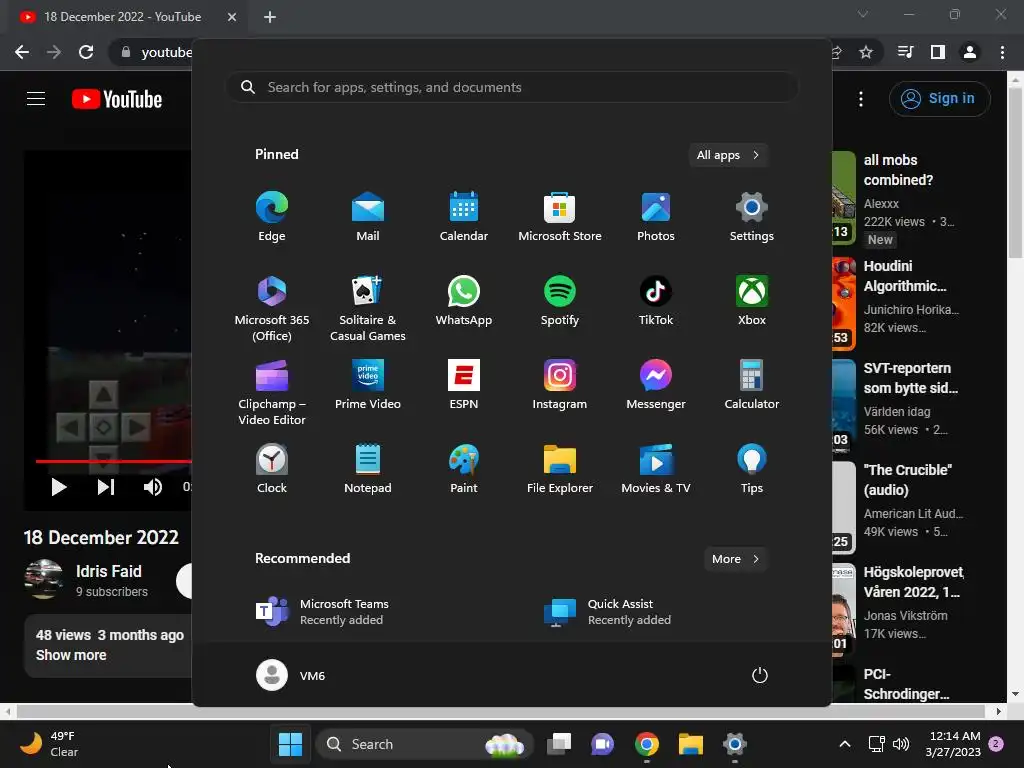Open WhatsApp
Viewport: 1024px width, 768px height.
click(464, 301)
